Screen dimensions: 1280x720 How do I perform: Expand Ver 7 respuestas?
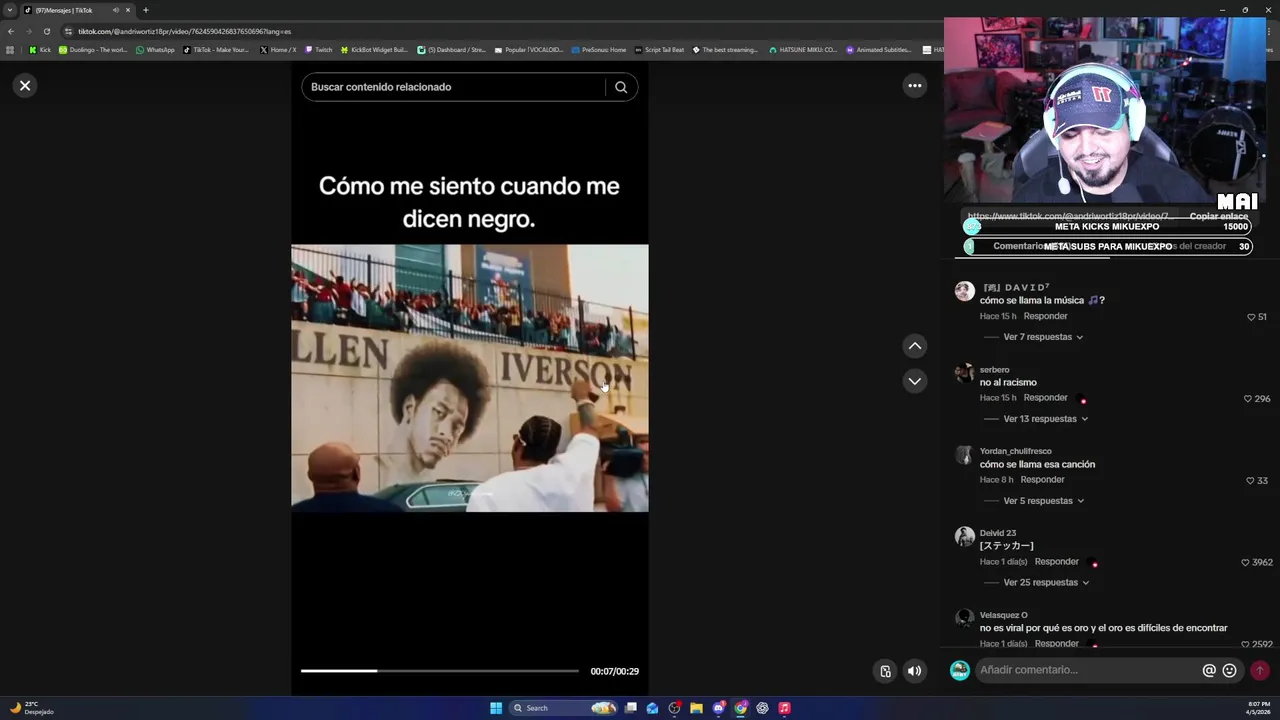coord(1043,337)
